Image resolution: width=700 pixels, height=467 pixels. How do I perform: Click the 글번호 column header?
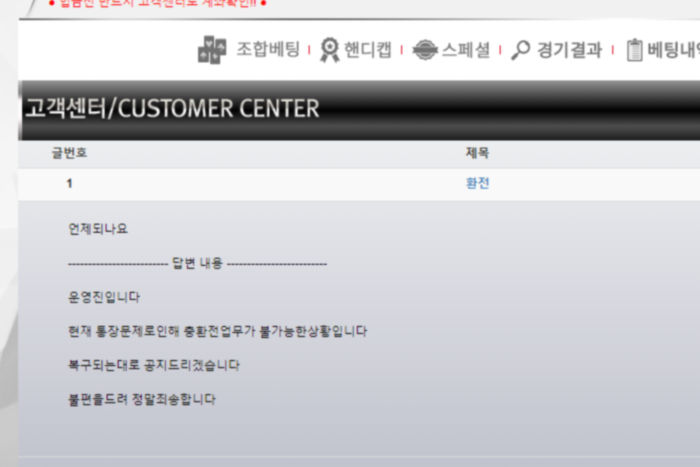point(69,153)
